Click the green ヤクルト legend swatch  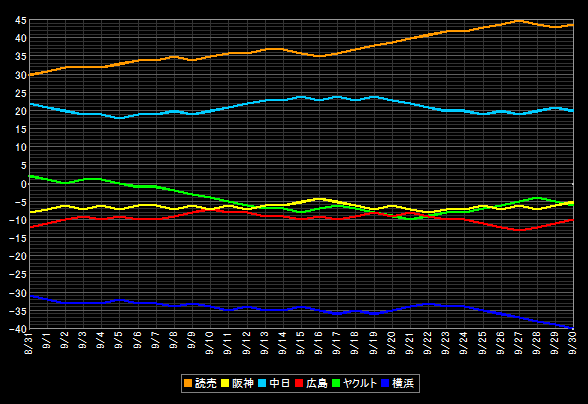coord(336,383)
